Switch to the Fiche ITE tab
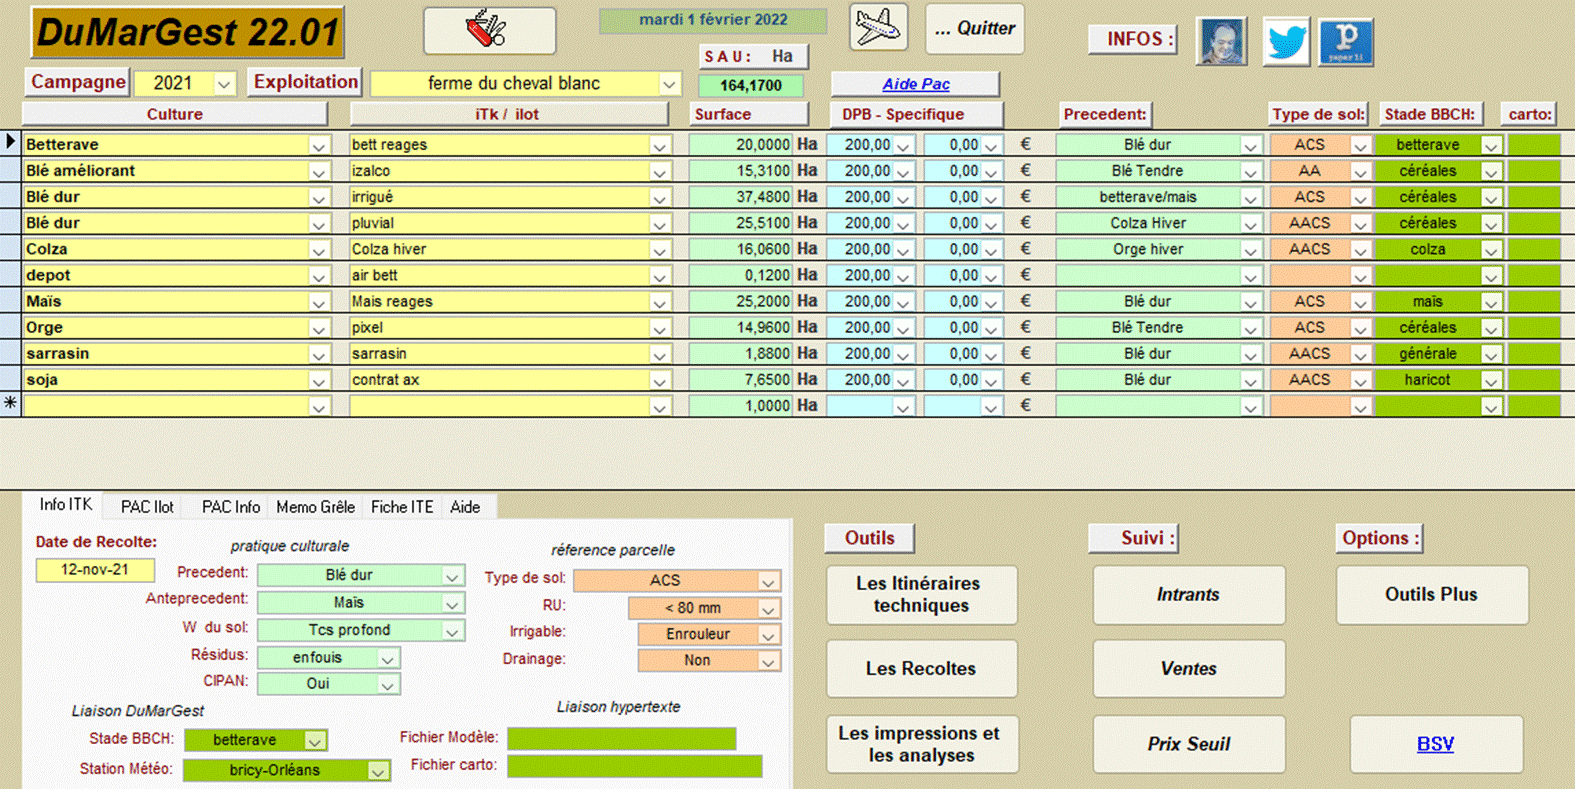The height and width of the screenshot is (789, 1575). tap(402, 507)
